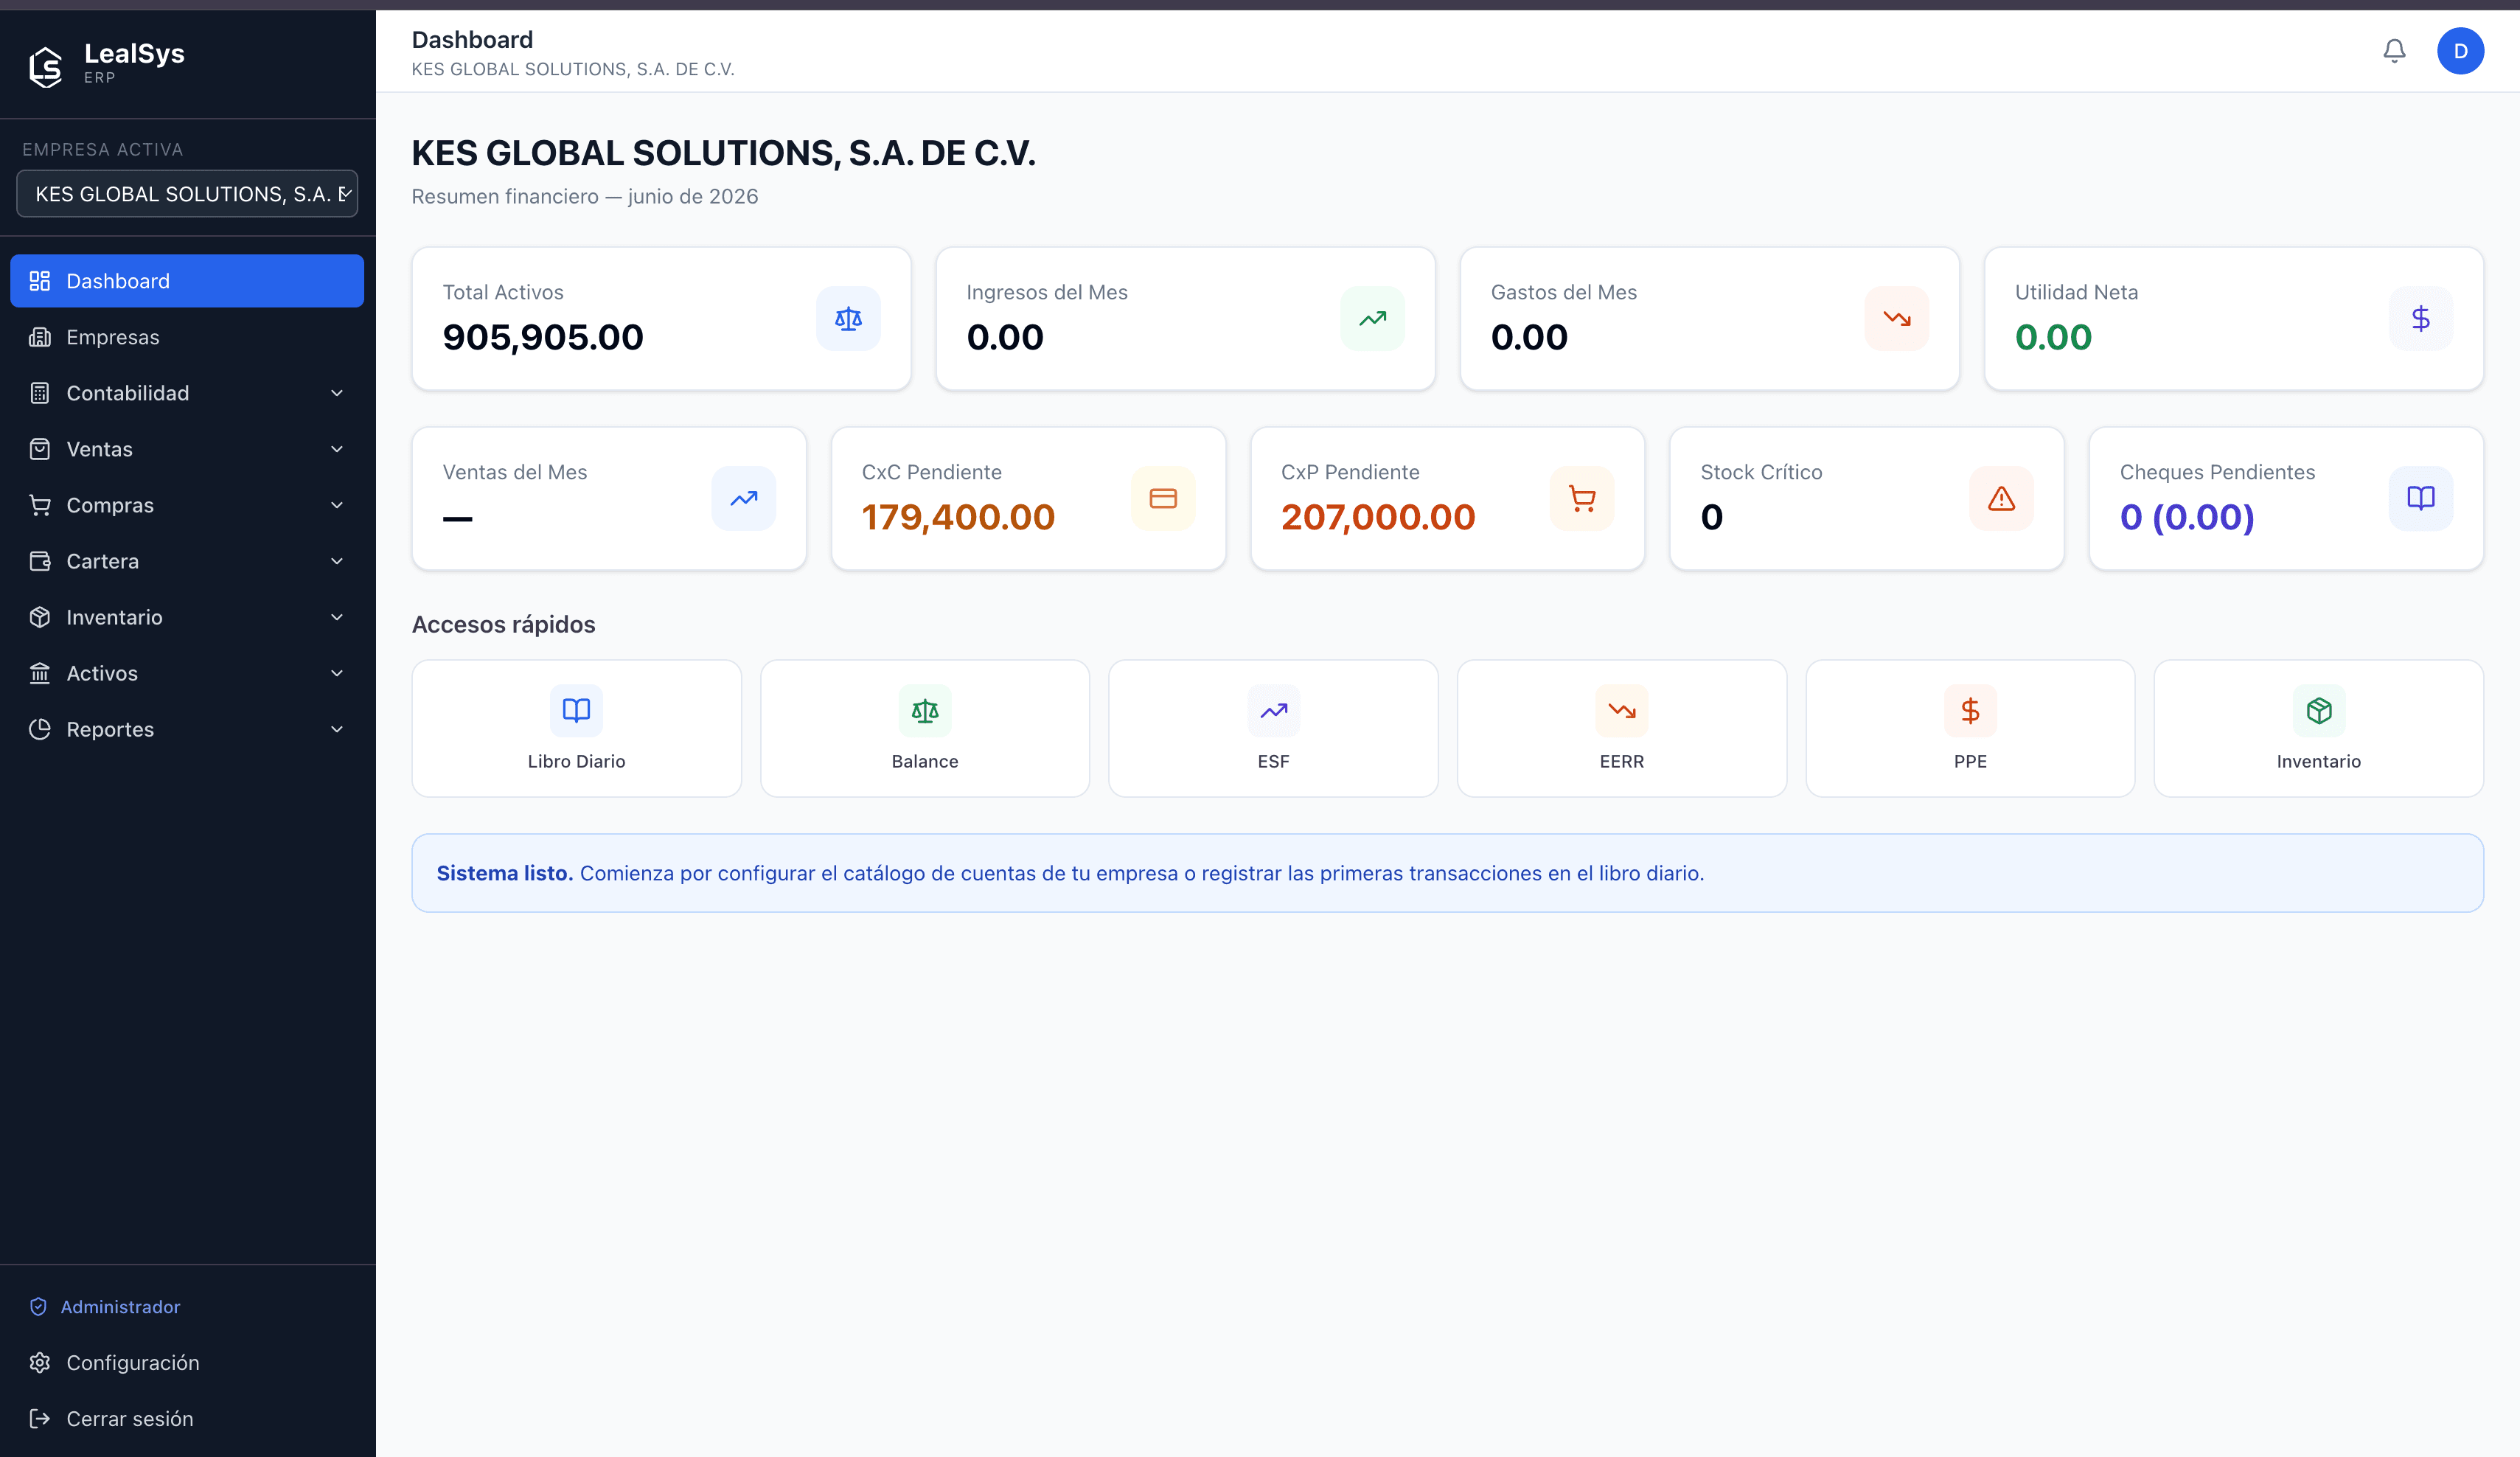This screenshot has height=1457, width=2520.
Task: Open the ESF quick access card
Action: click(1273, 728)
